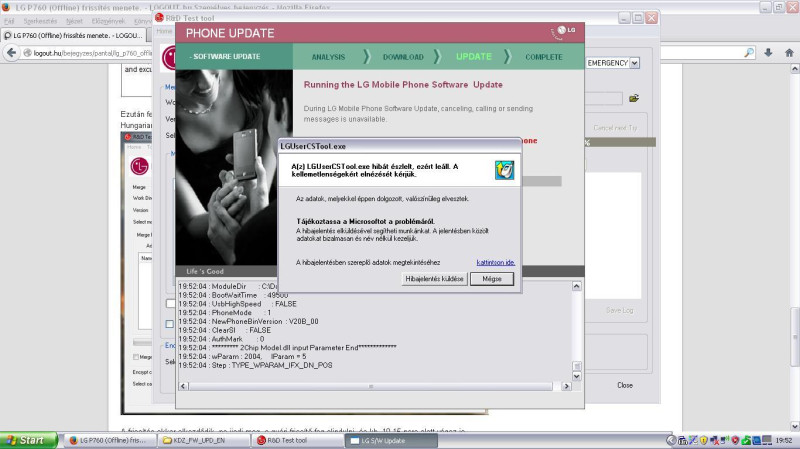Click the DOWNLOAD step label
Image resolution: width=800 pixels, height=449 pixels.
(x=403, y=57)
